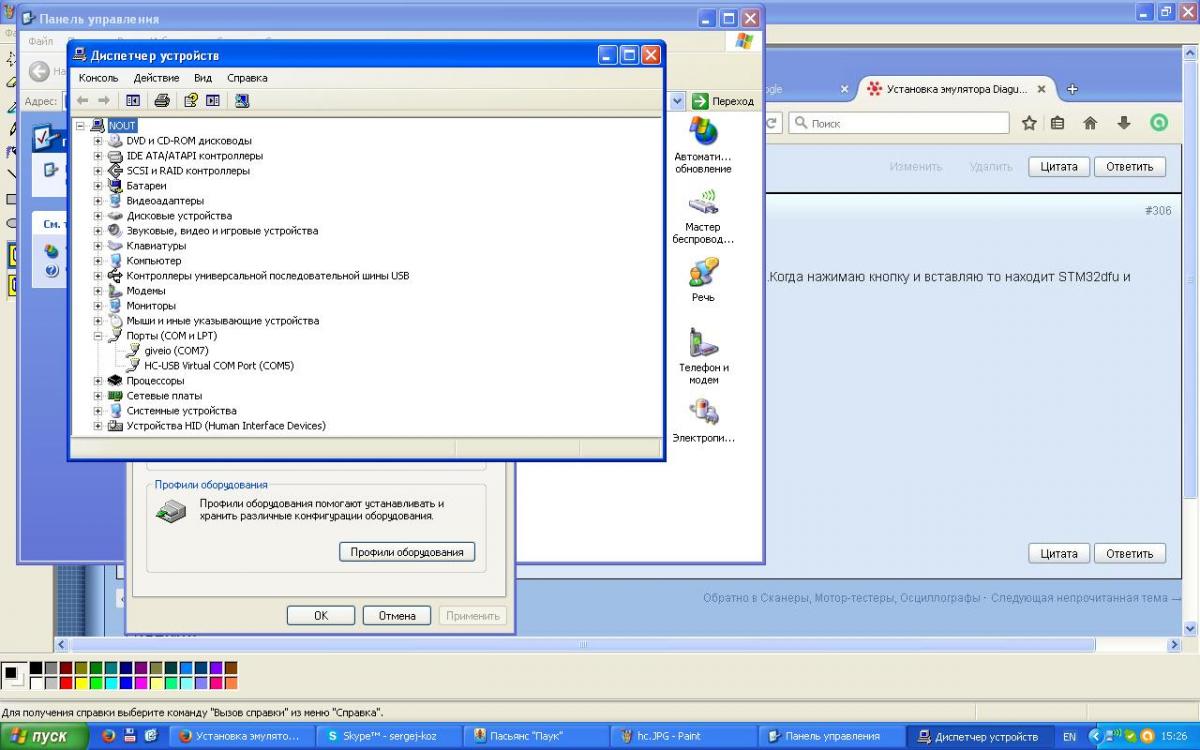
Task: Open the Автомати... обновление Control Panel icon
Action: click(x=703, y=146)
